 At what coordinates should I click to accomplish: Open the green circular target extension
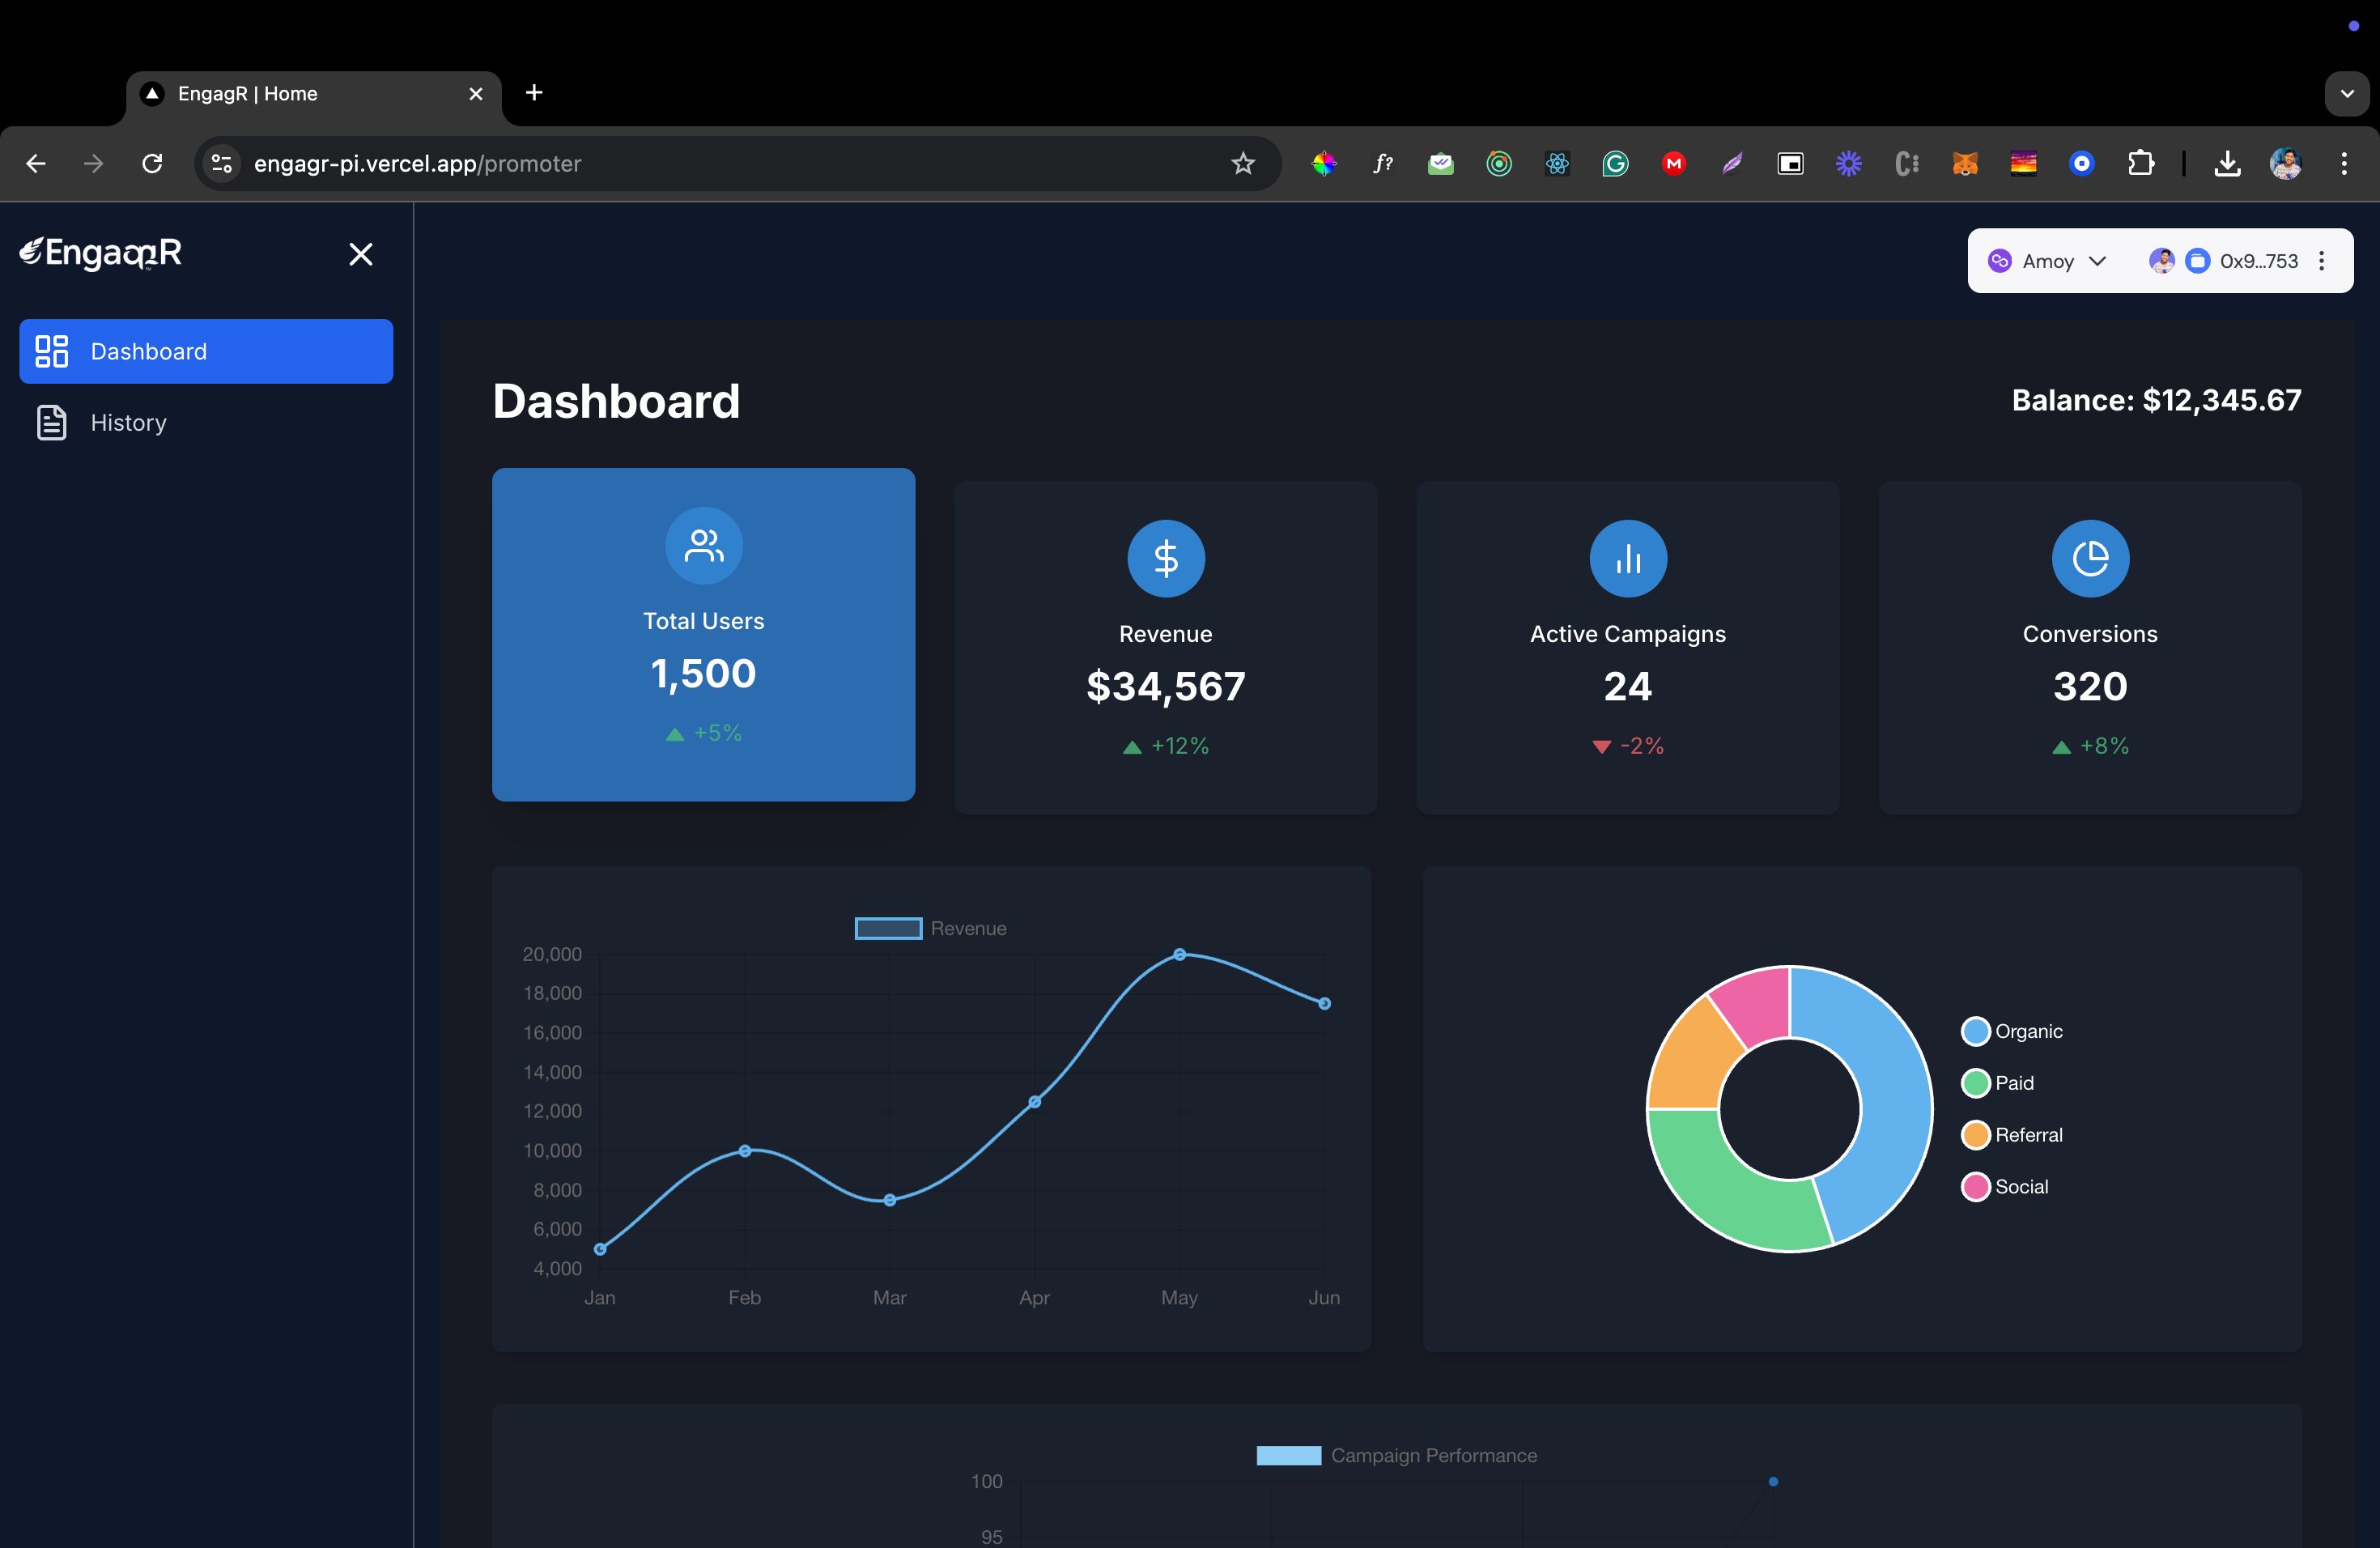(x=1499, y=163)
